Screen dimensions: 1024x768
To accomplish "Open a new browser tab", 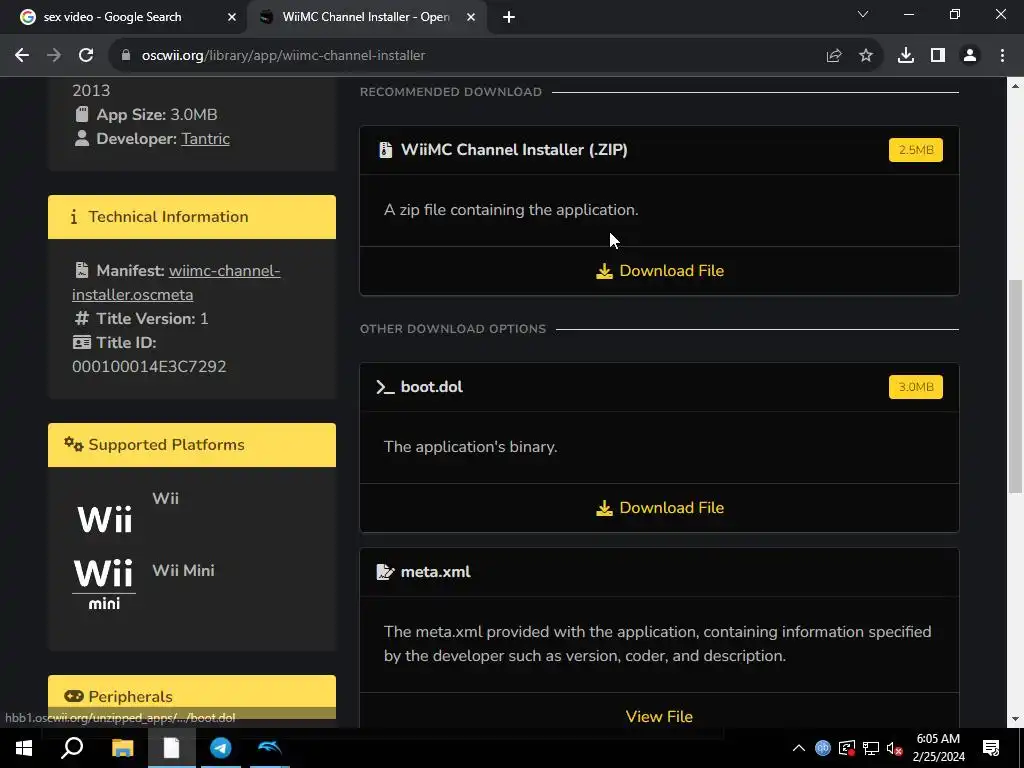I will pos(509,17).
